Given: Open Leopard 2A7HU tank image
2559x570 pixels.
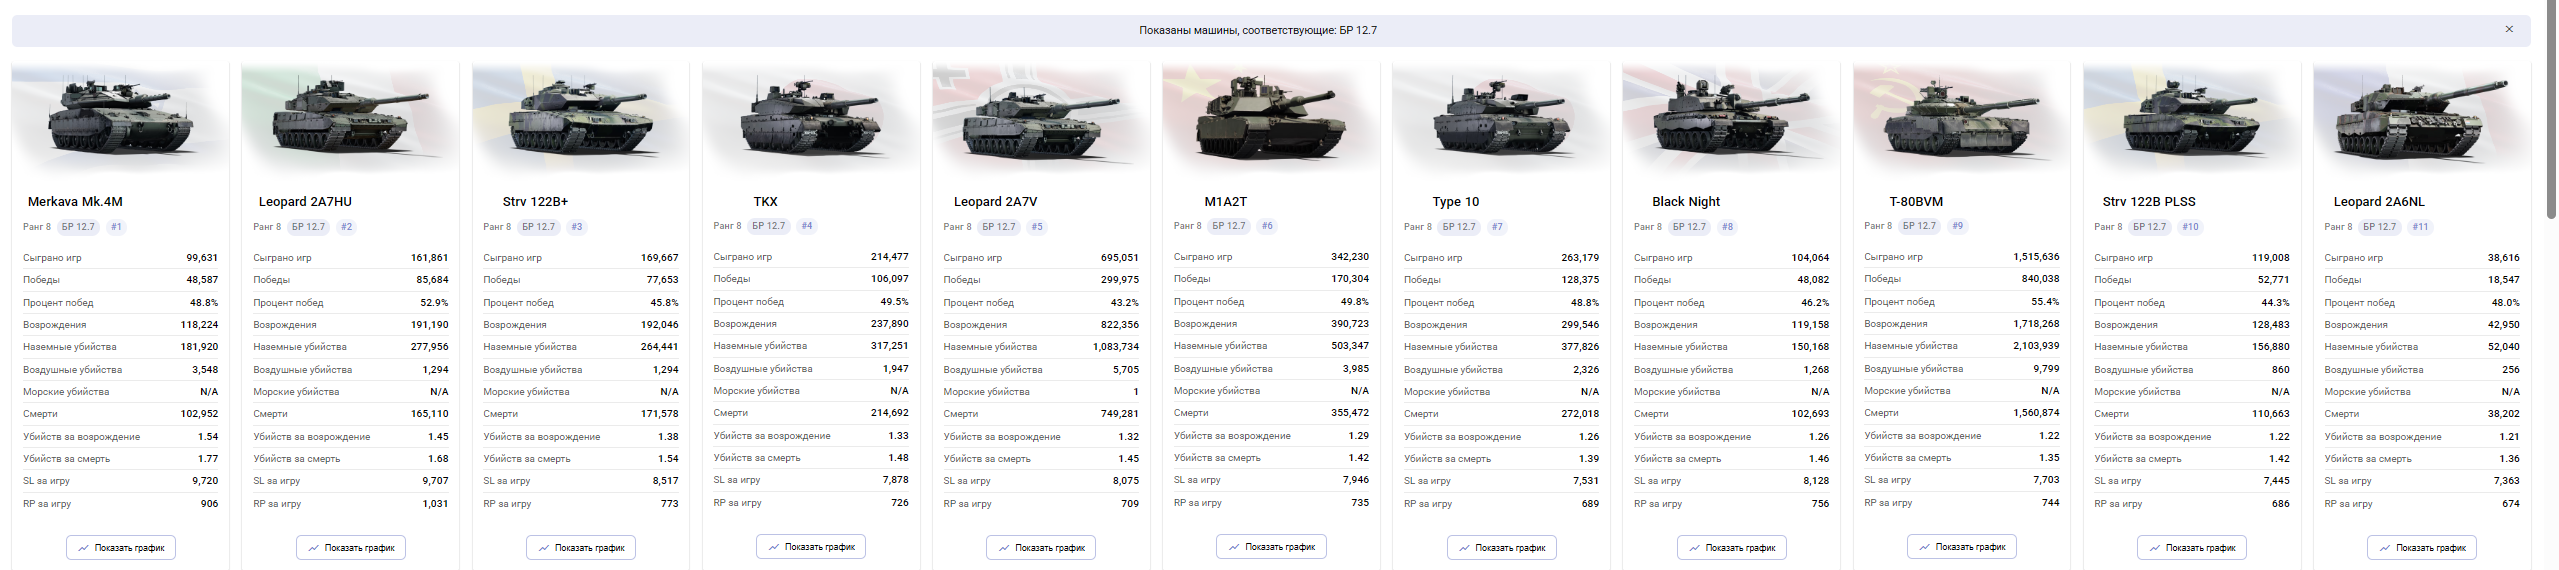Looking at the screenshot, I should coord(351,118).
